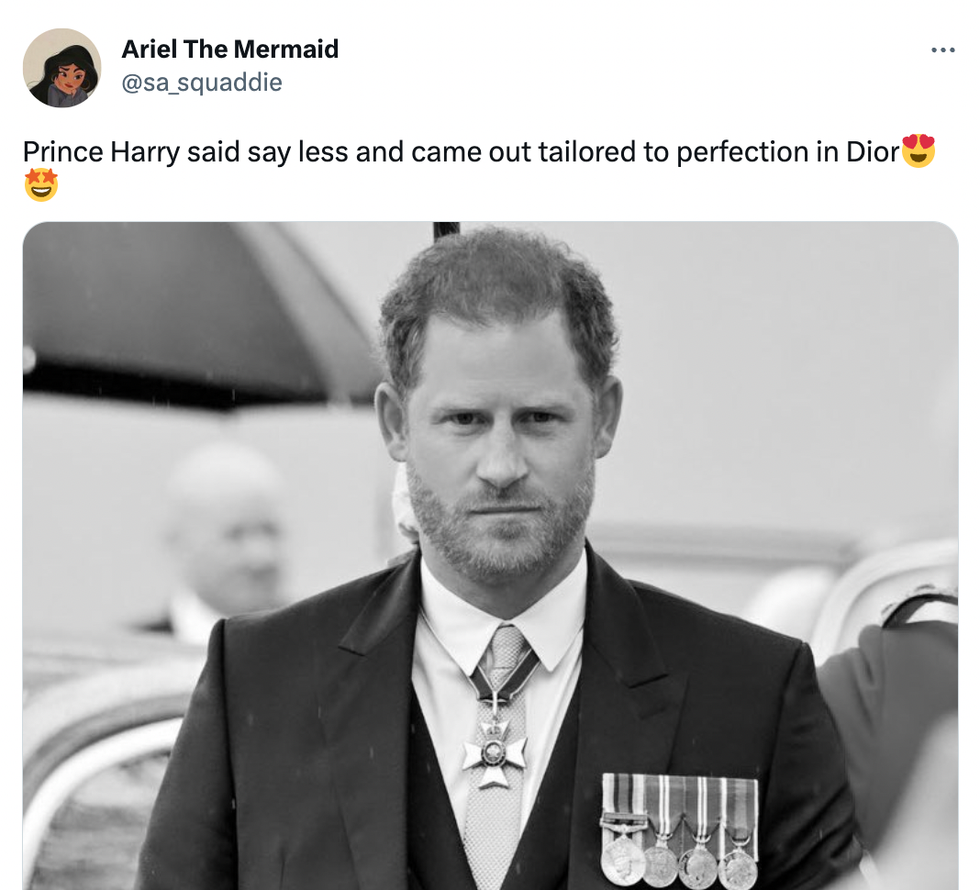Visit the @sa_squaddie handle link
This screenshot has height=890, width=980.
click(x=202, y=82)
